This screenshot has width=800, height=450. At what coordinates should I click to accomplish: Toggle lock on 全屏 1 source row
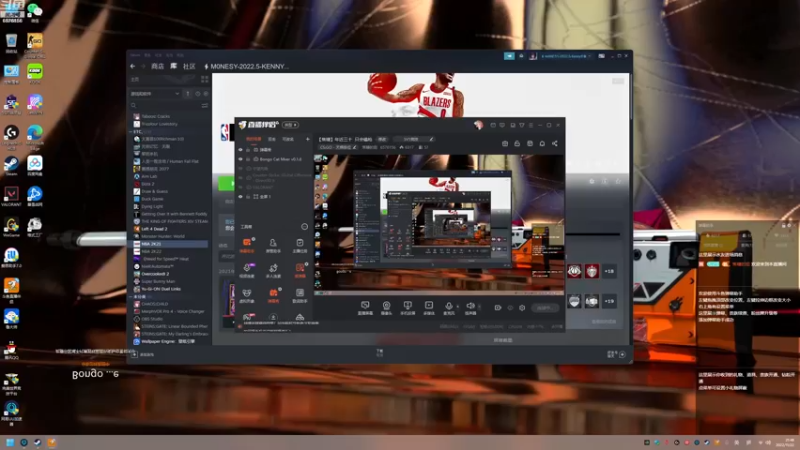click(248, 196)
